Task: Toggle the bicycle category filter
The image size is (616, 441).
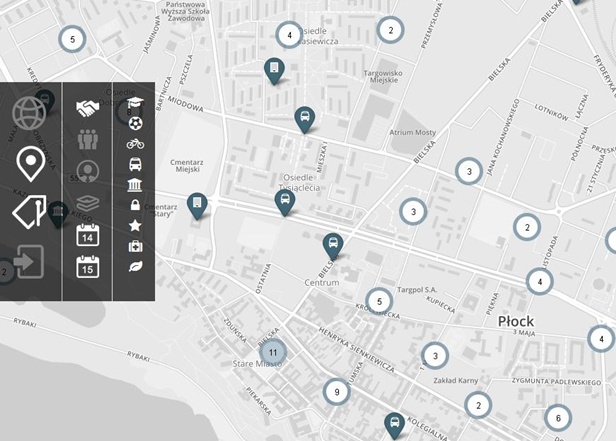Action: tap(135, 144)
